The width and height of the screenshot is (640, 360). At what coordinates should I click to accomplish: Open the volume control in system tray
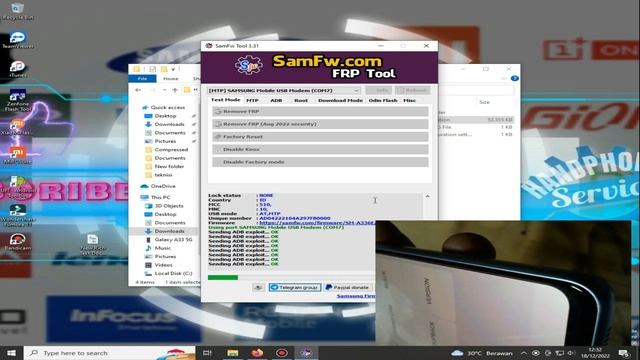[x=571, y=353]
